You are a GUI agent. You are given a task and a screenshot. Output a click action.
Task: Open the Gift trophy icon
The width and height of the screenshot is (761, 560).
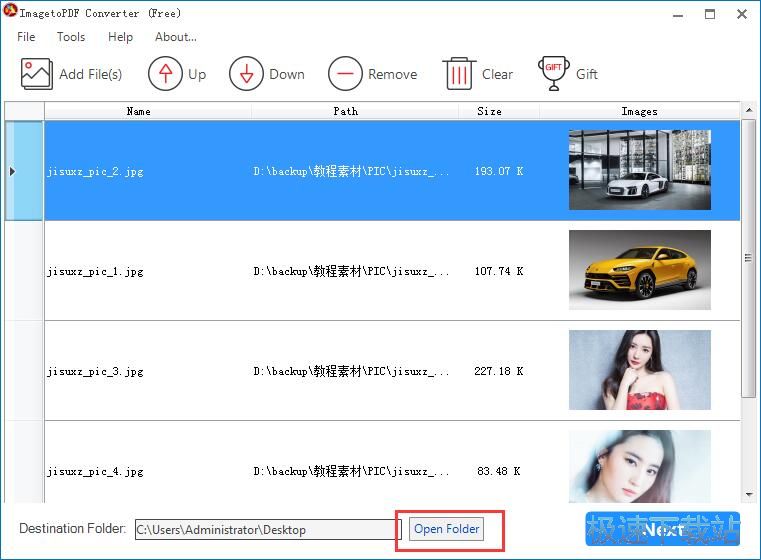tap(554, 74)
